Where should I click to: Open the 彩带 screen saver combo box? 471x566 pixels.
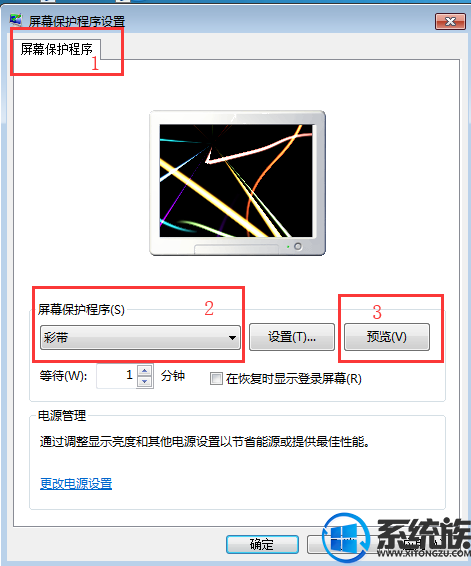click(x=140, y=338)
